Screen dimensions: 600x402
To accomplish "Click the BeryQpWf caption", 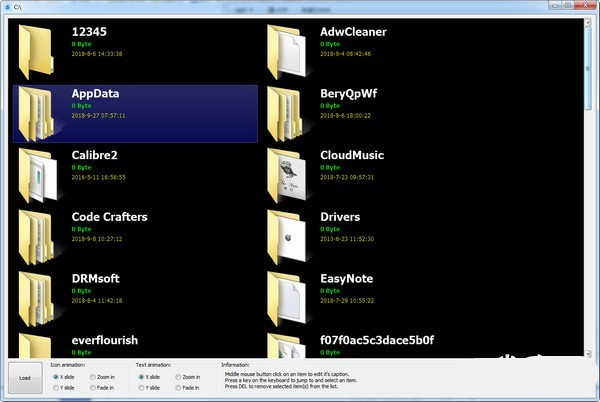I will tap(349, 94).
